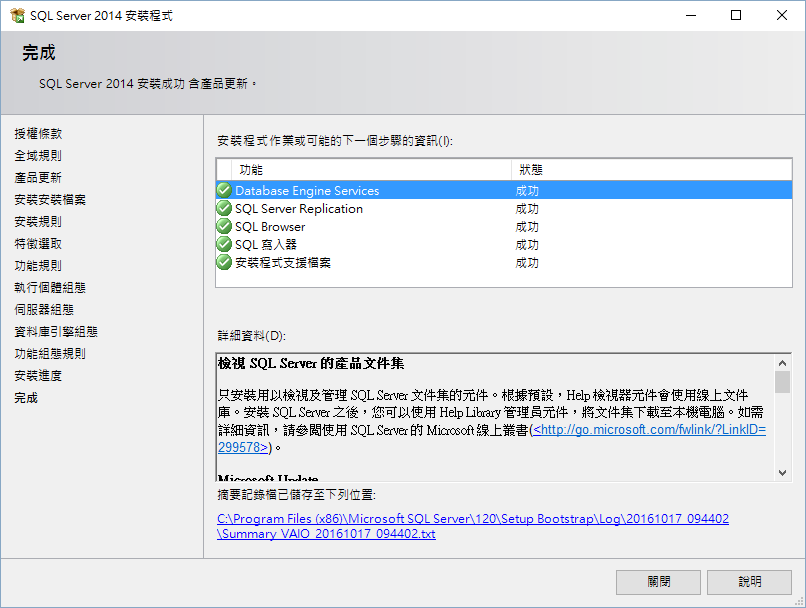The image size is (806, 608).
Task: Click the 關閉 button
Action: point(658,582)
